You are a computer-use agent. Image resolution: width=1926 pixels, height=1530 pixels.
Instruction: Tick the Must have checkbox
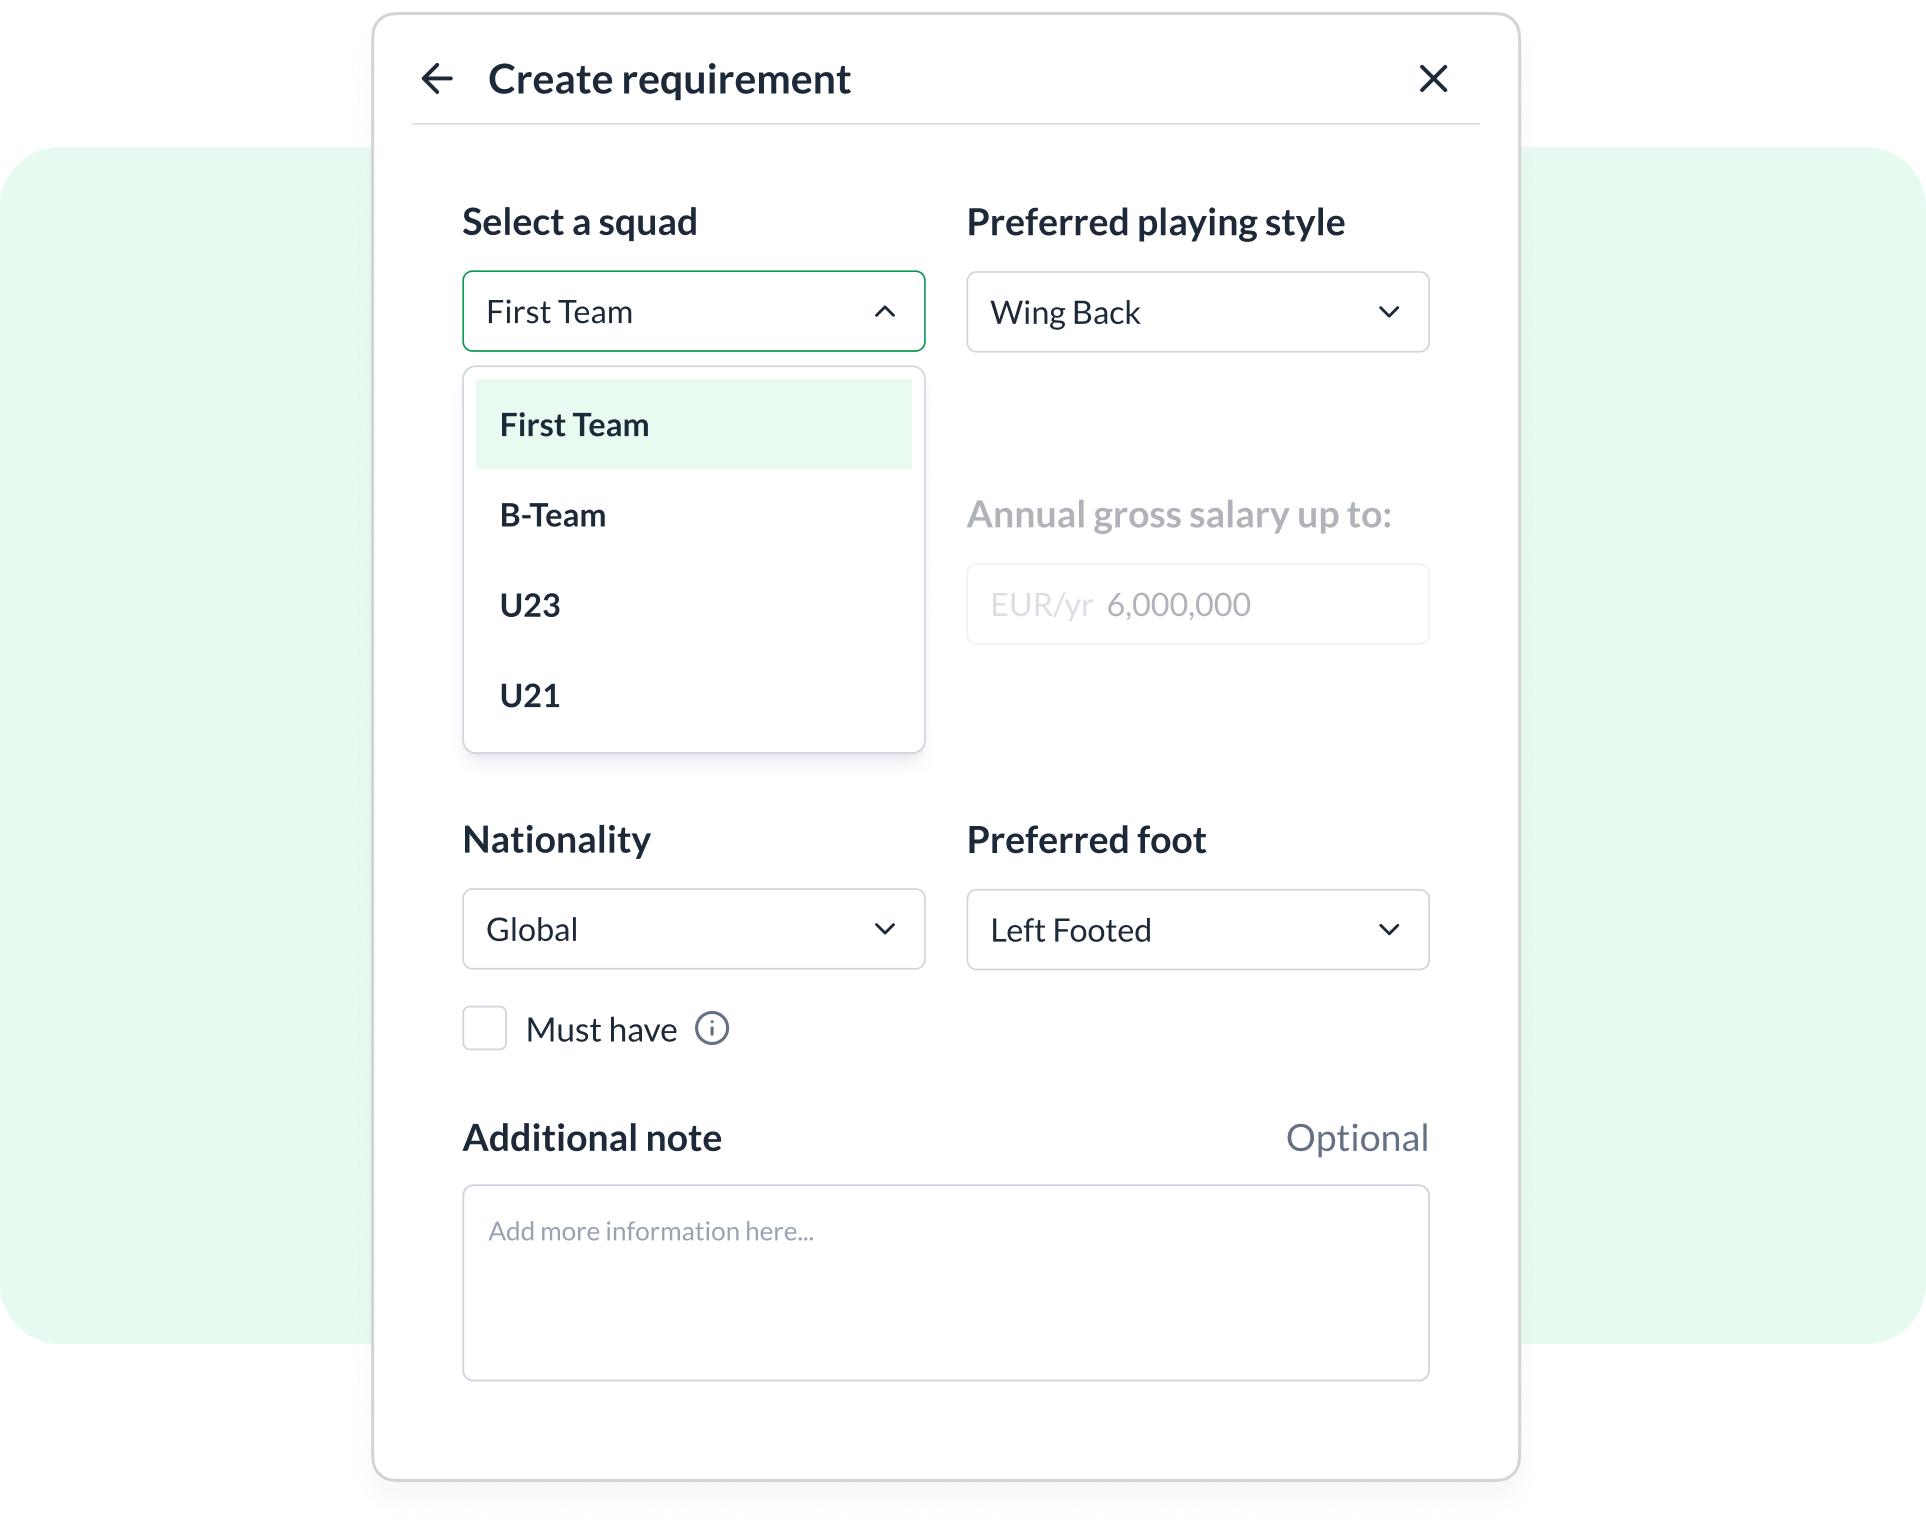(485, 1028)
